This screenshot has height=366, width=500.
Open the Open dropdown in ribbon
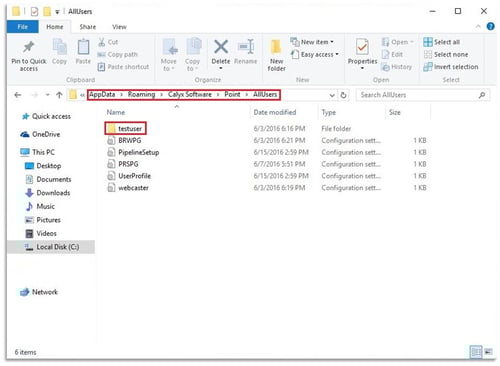pos(398,42)
